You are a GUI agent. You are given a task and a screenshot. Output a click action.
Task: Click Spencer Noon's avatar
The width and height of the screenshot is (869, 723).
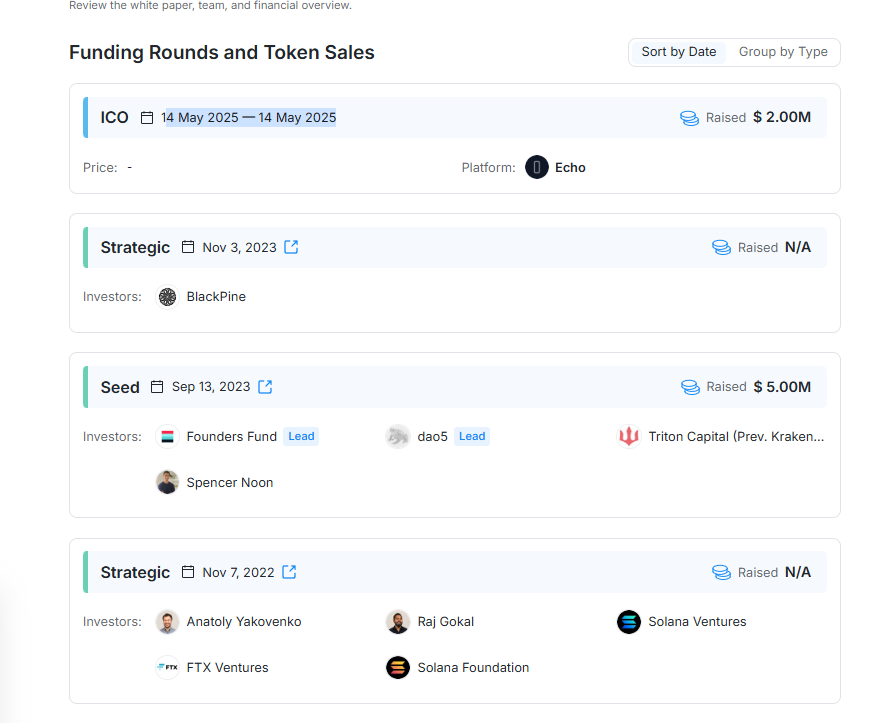click(x=167, y=483)
